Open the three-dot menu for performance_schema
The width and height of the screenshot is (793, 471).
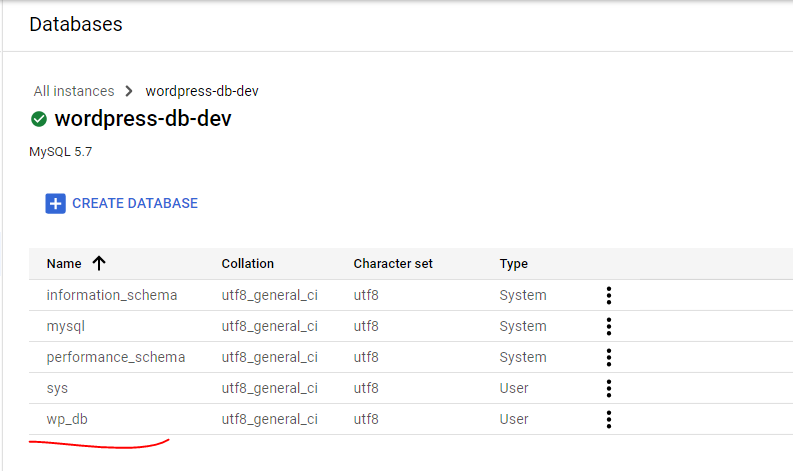click(609, 357)
